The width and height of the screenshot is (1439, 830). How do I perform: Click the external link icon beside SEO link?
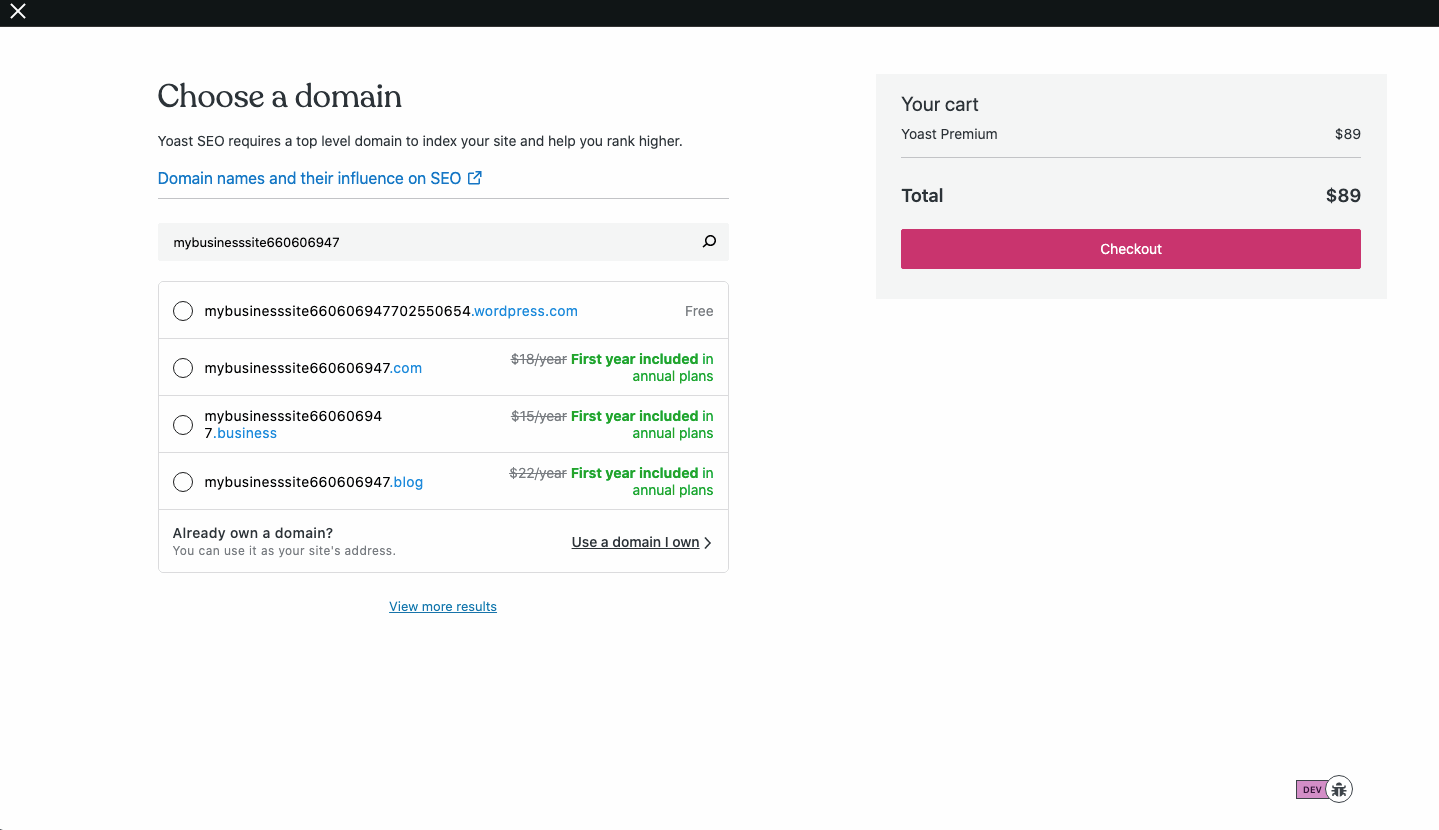(475, 178)
